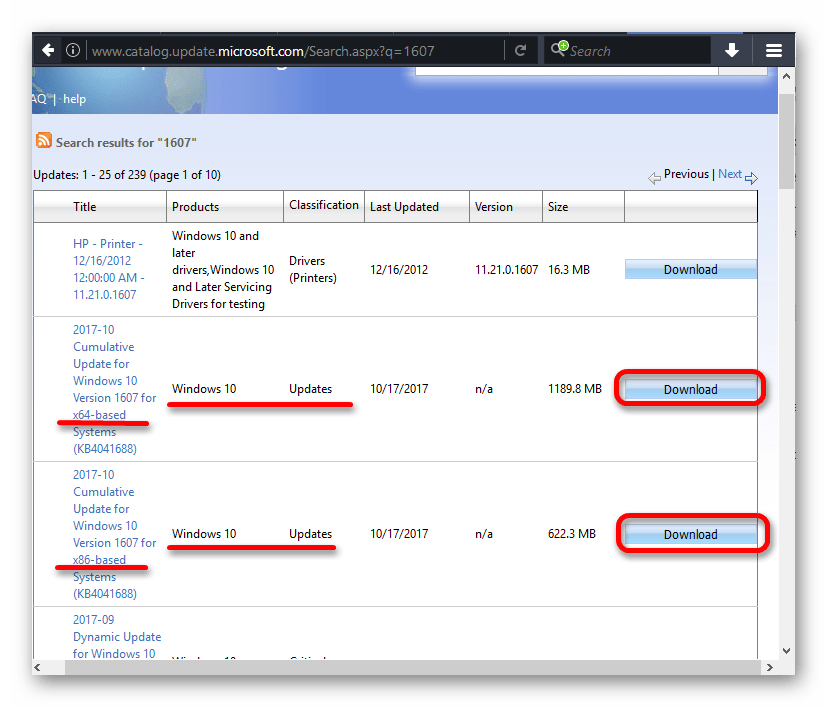The image size is (828, 707).
Task: Click the Previous page link
Action: [x=686, y=174]
